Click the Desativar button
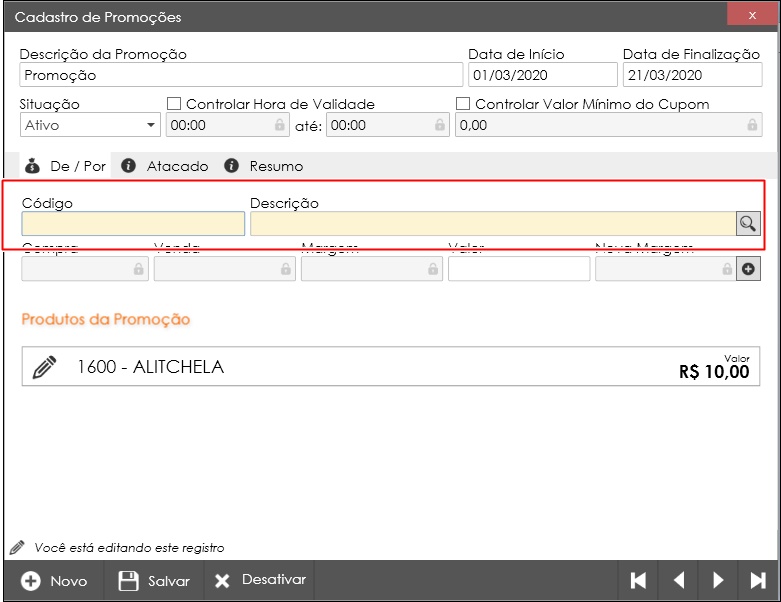781x602 pixels. click(260, 581)
